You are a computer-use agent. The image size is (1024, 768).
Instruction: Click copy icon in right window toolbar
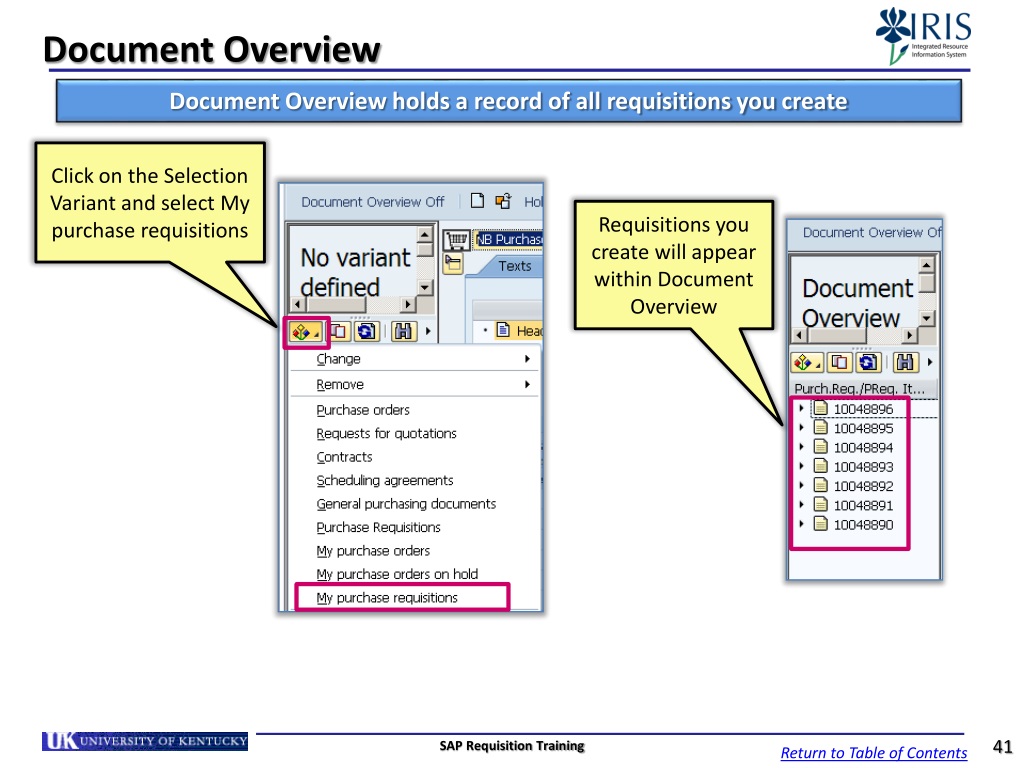coord(840,362)
